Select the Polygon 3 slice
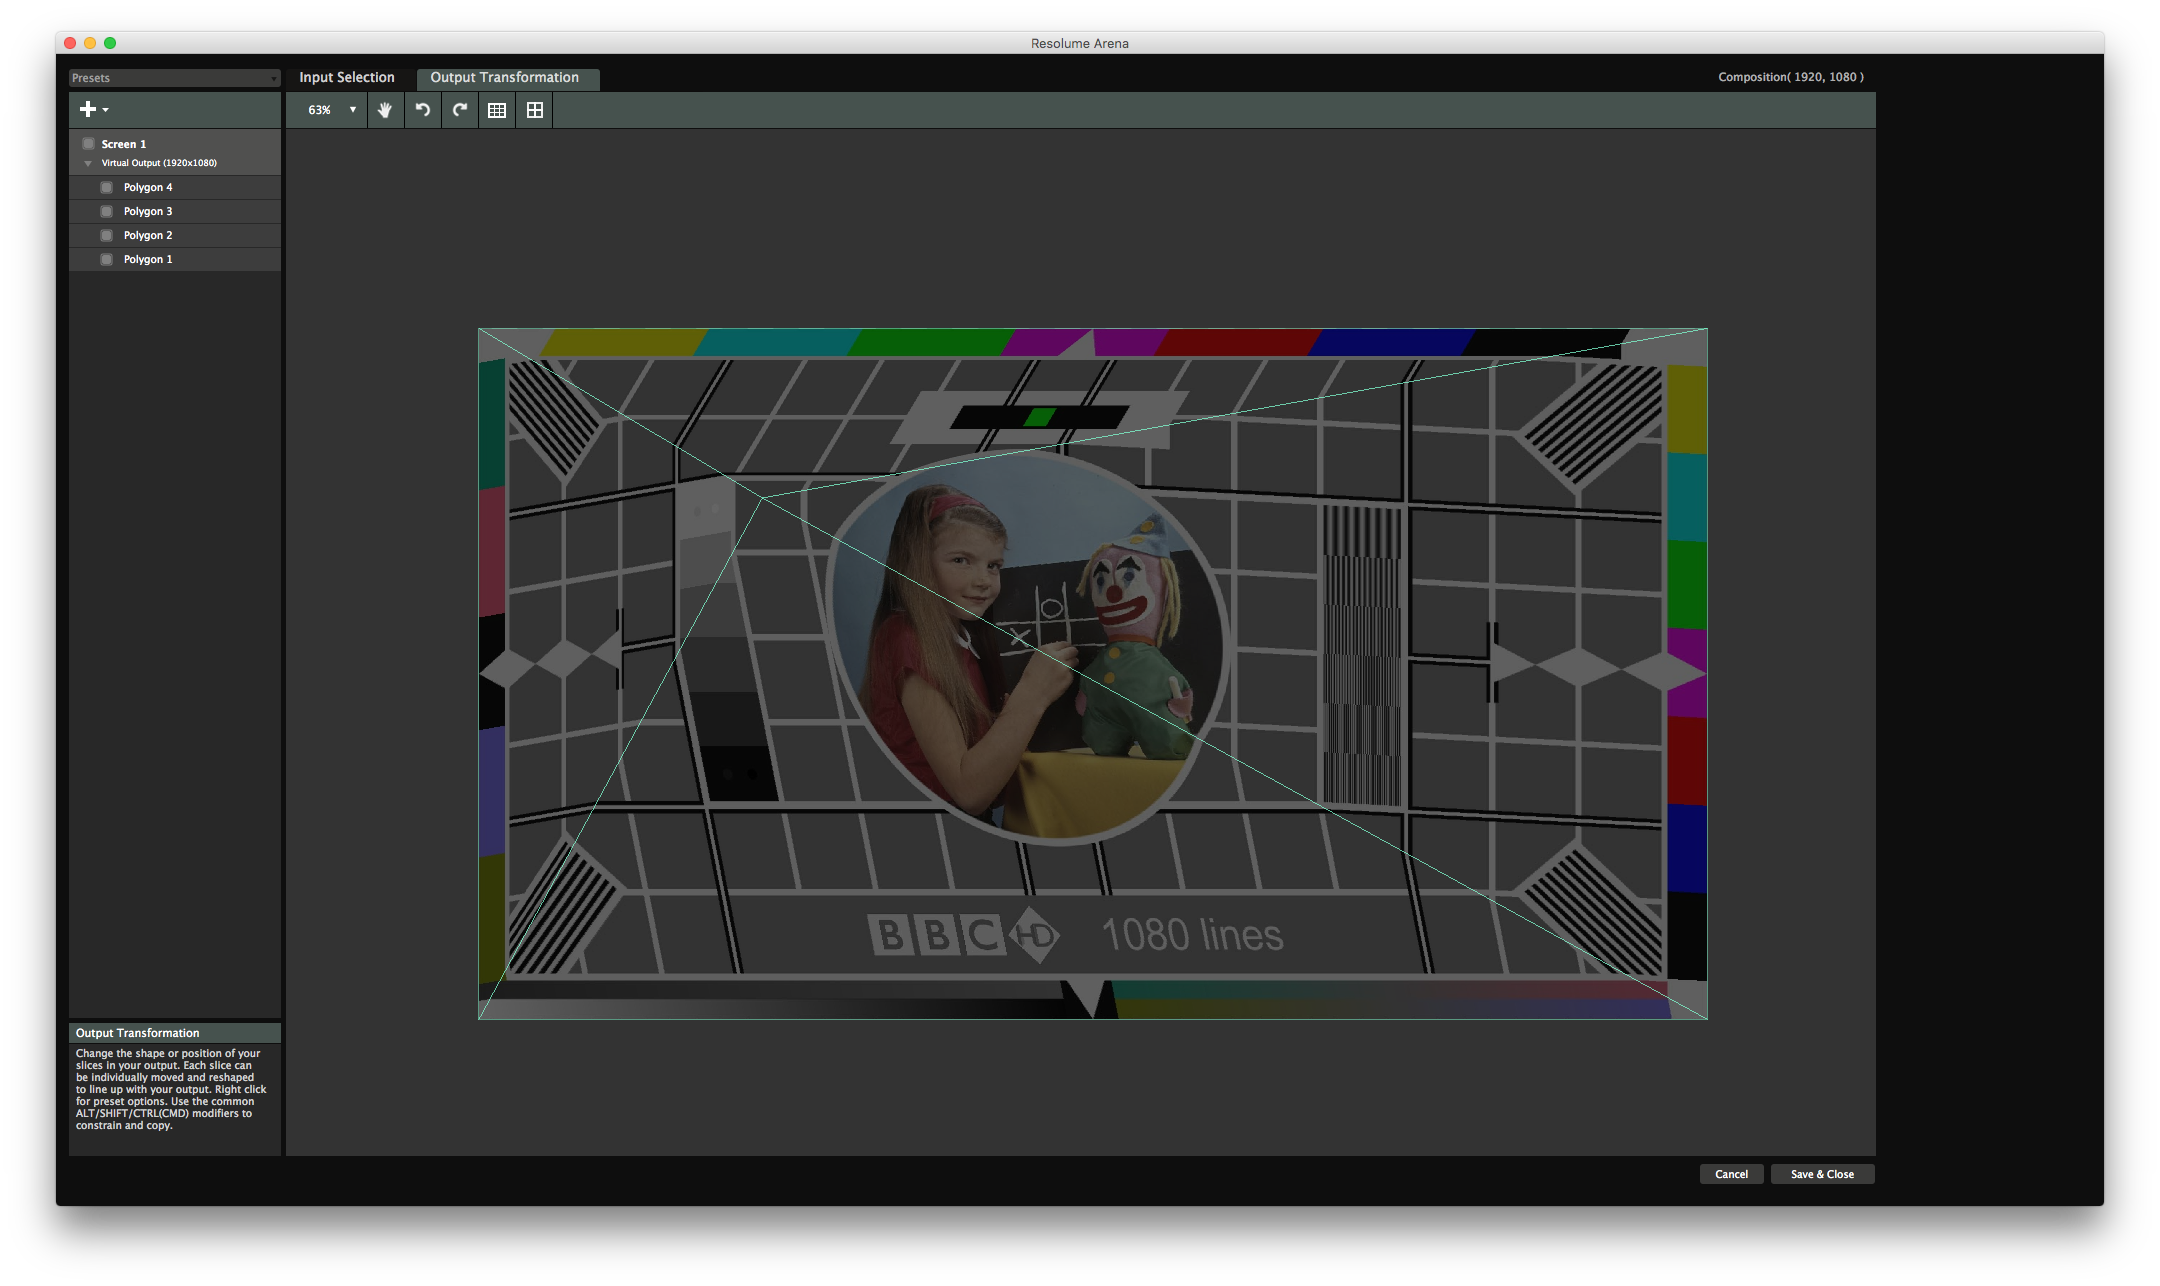The image size is (2160, 1286). coord(148,211)
